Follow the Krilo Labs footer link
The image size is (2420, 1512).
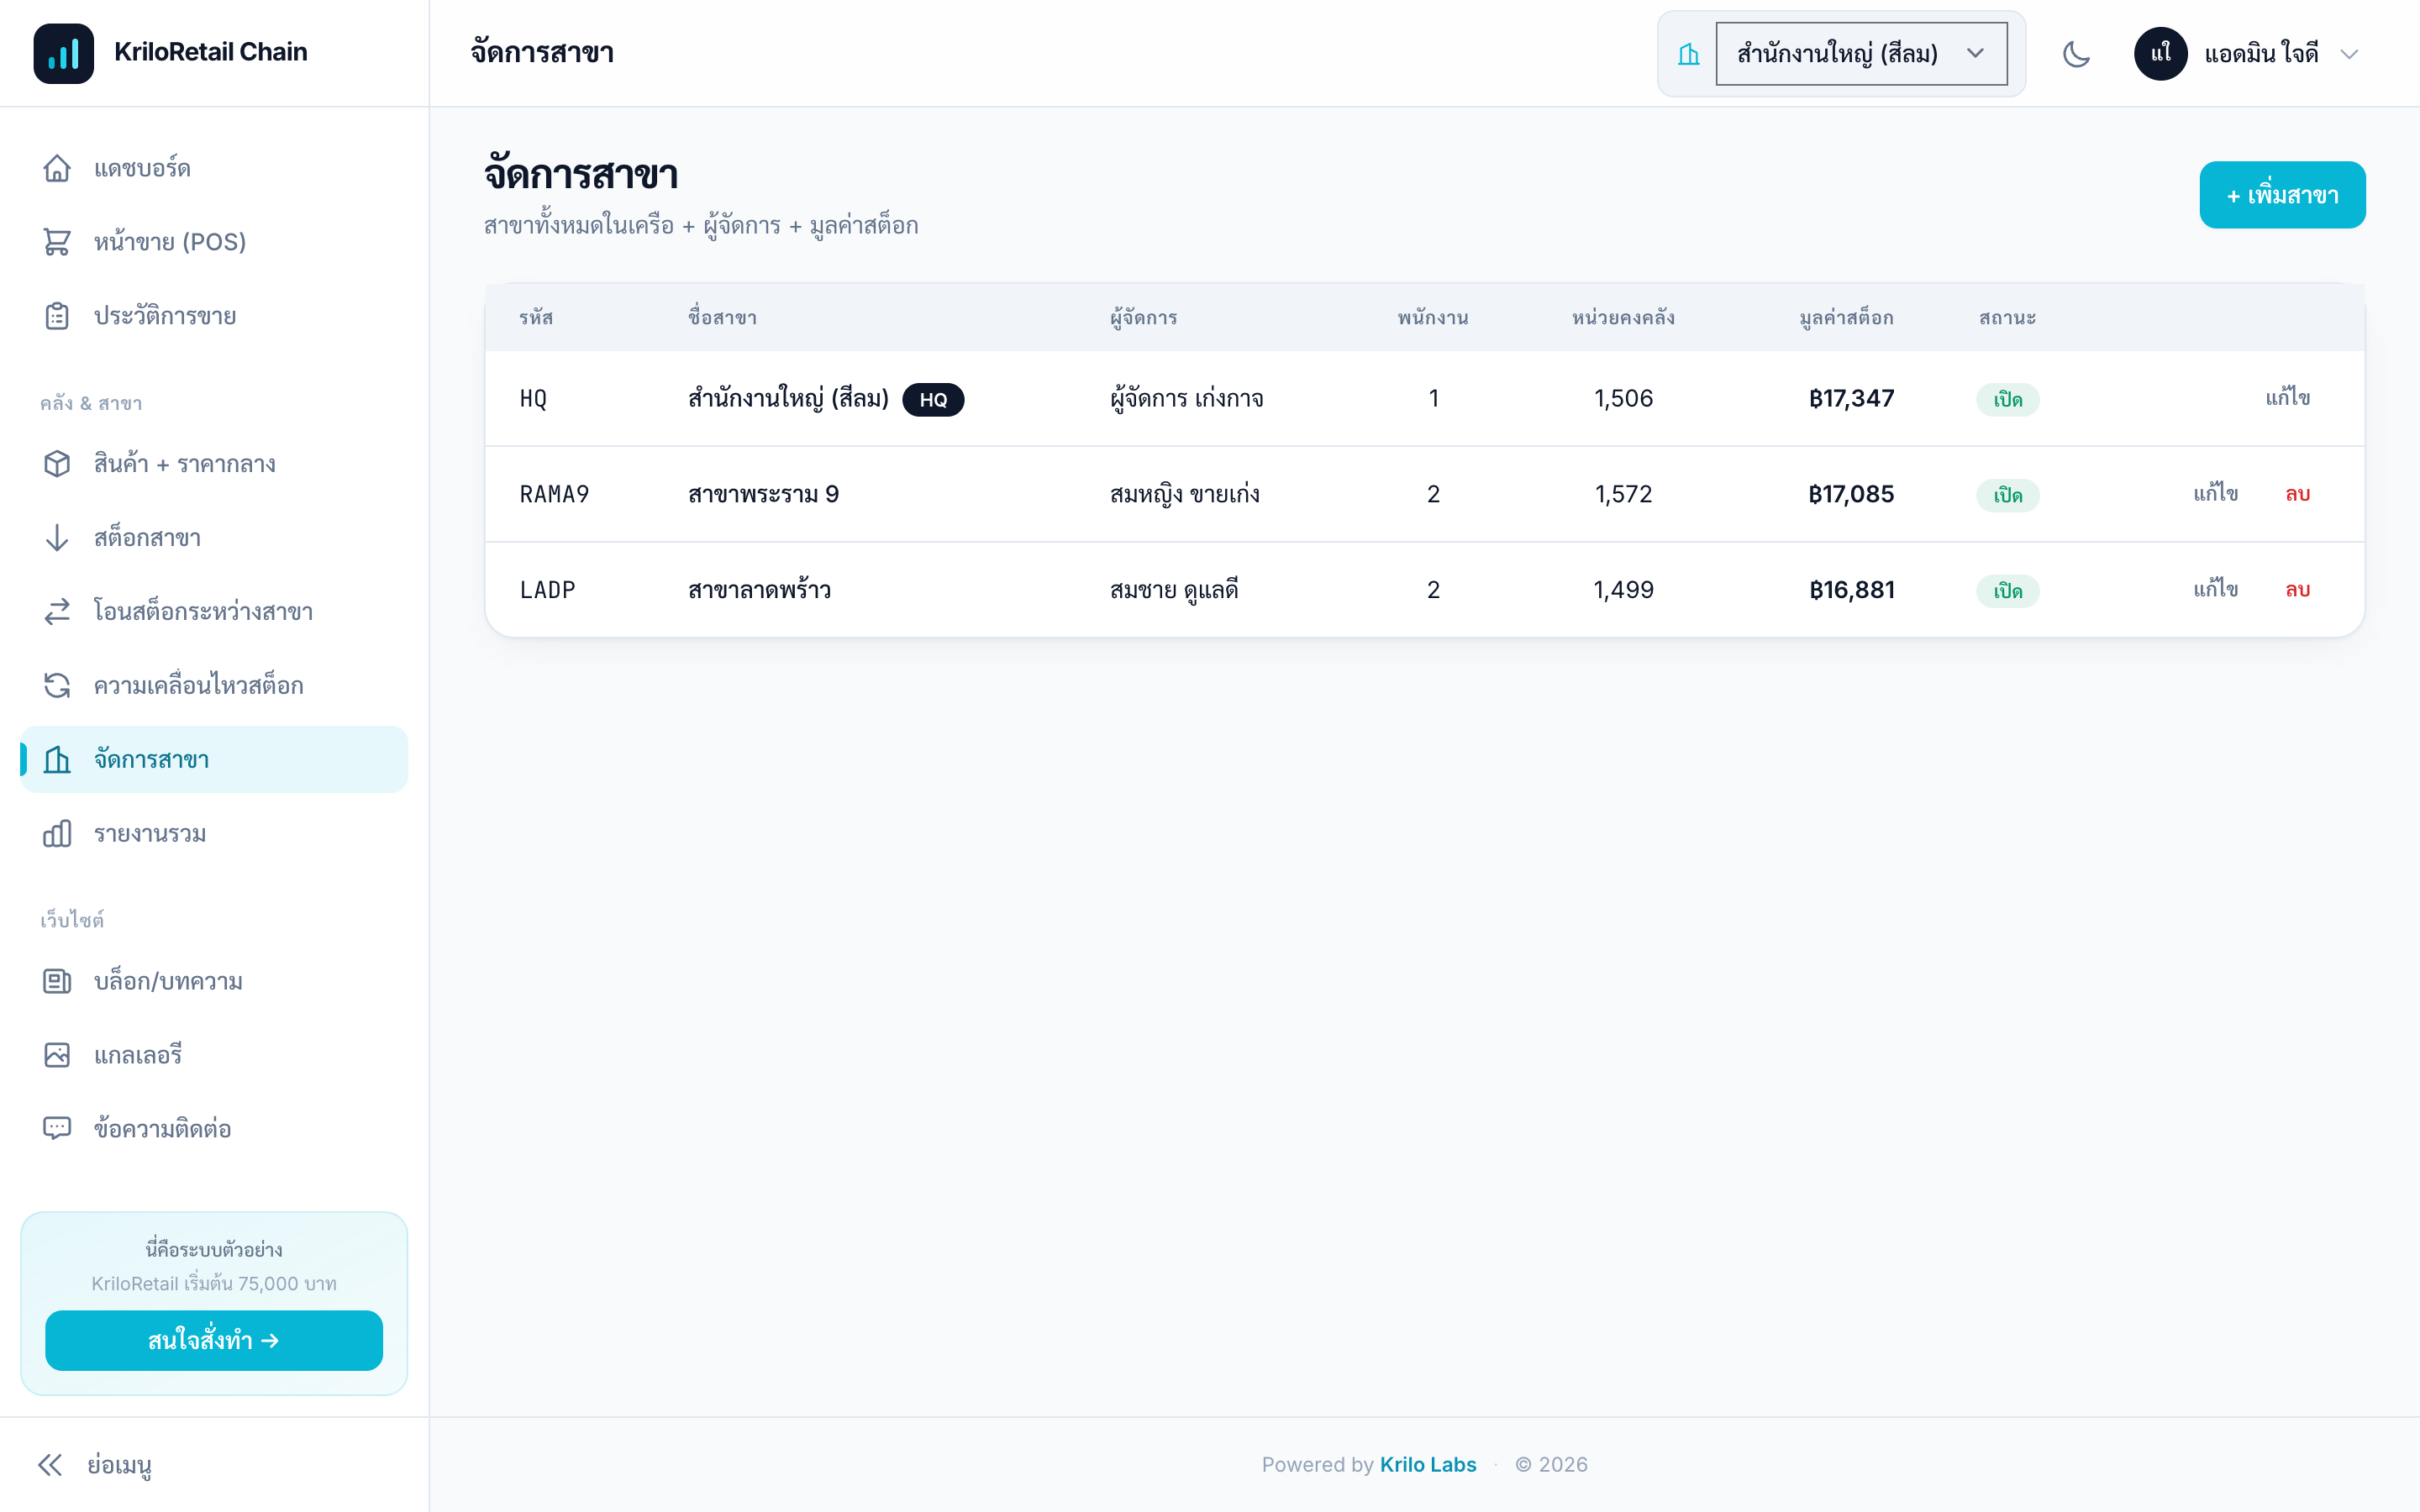pos(1427,1464)
